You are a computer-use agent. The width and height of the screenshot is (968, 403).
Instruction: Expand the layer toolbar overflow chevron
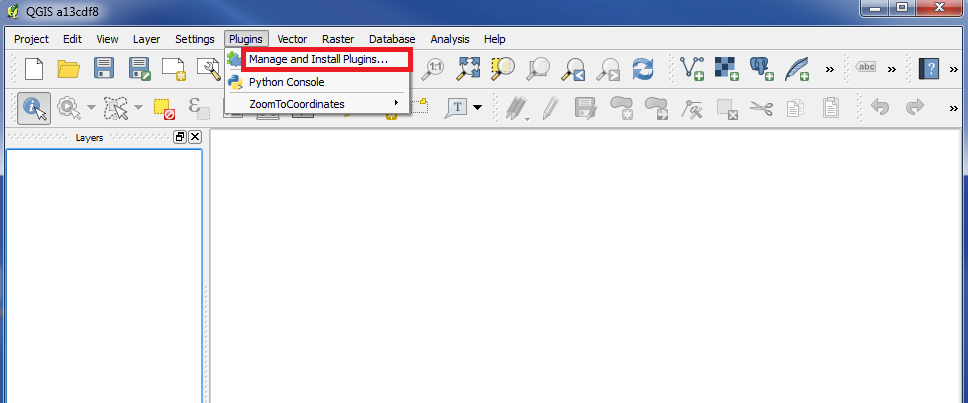pyautogui.click(x=830, y=69)
